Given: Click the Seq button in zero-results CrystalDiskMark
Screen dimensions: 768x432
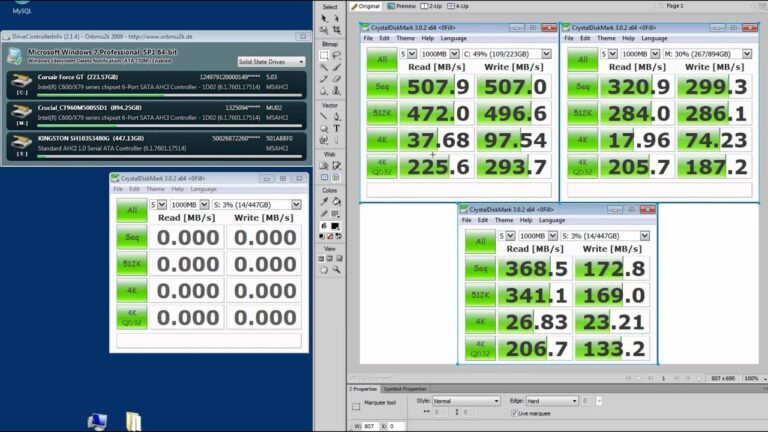Looking at the screenshot, I should pos(132,237).
